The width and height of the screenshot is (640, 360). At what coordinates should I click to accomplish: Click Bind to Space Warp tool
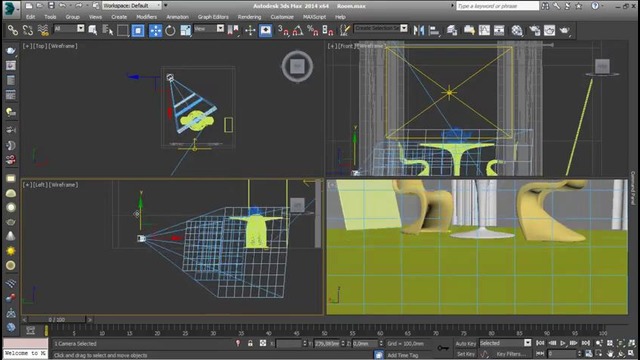coord(43,30)
